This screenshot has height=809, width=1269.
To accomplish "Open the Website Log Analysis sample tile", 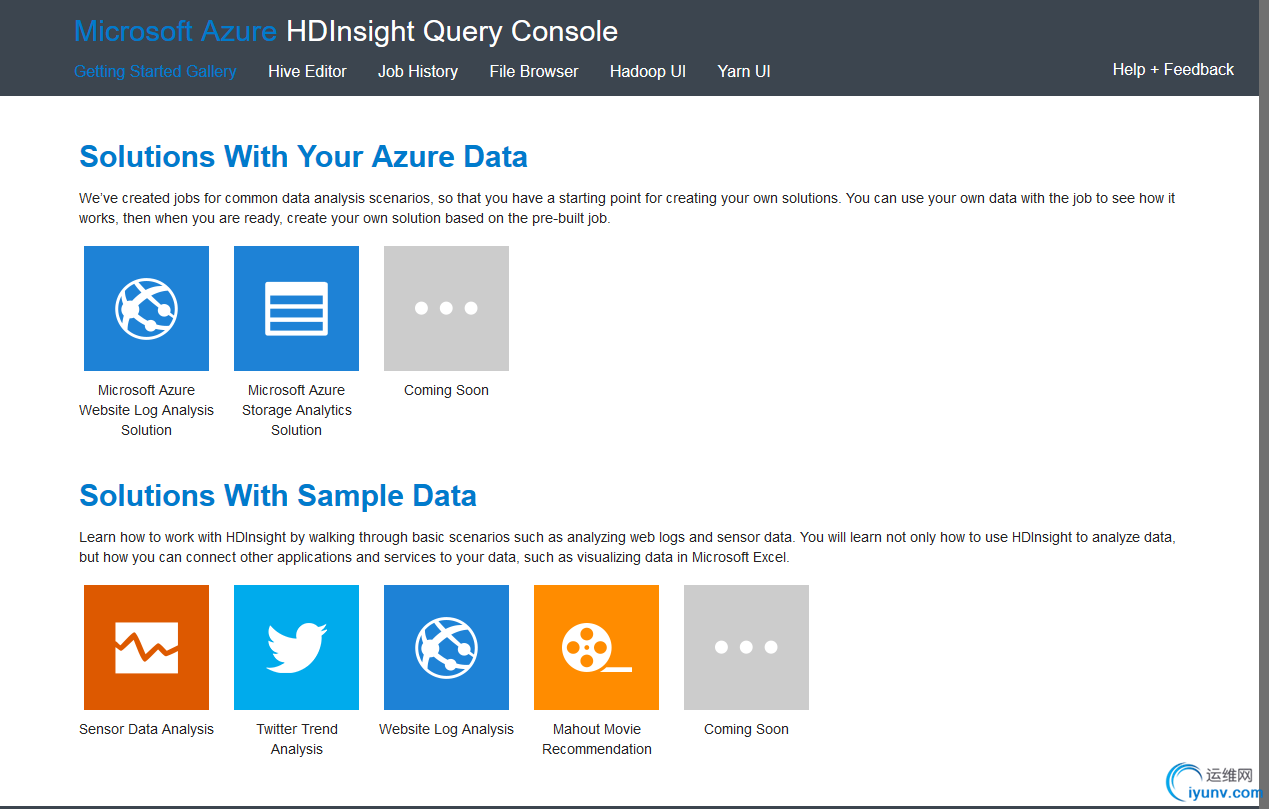I will tap(446, 647).
